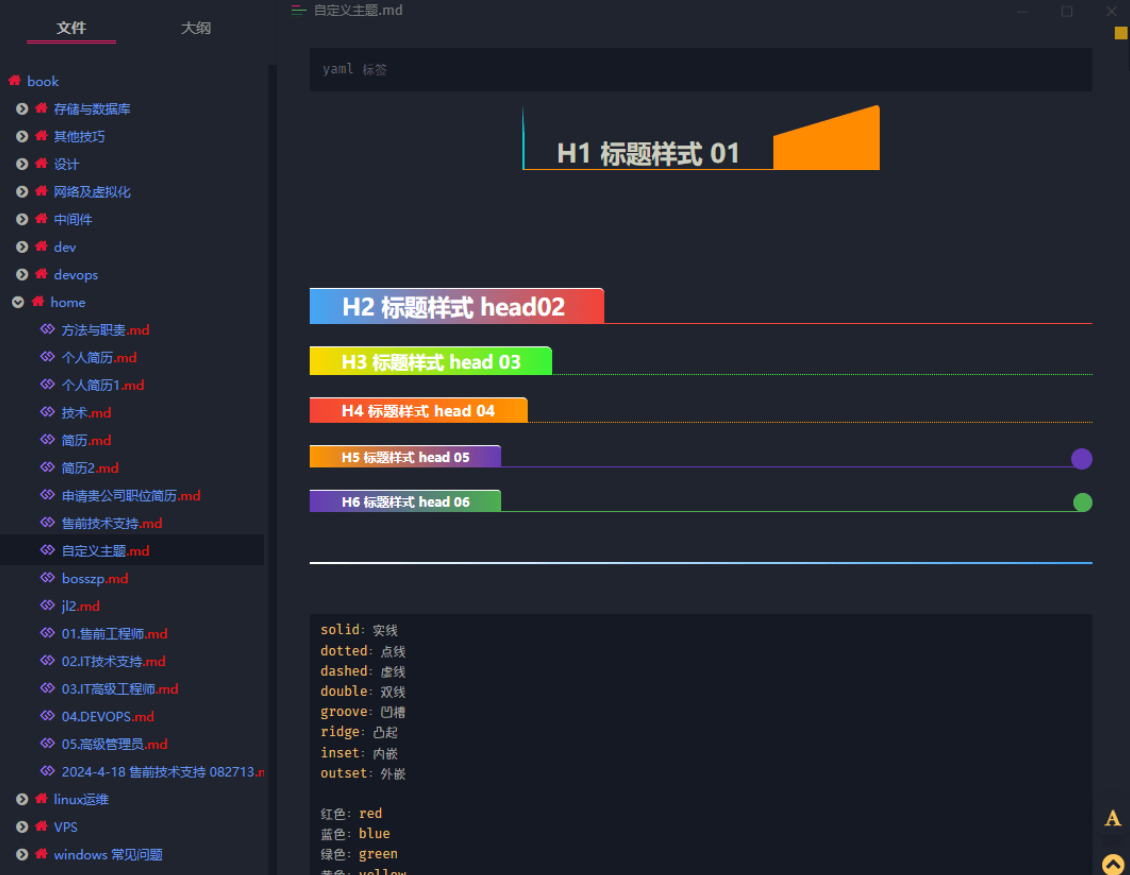Click the H6 标题样式 head 06 heading
Image resolution: width=1130 pixels, height=875 pixels.
[405, 502]
